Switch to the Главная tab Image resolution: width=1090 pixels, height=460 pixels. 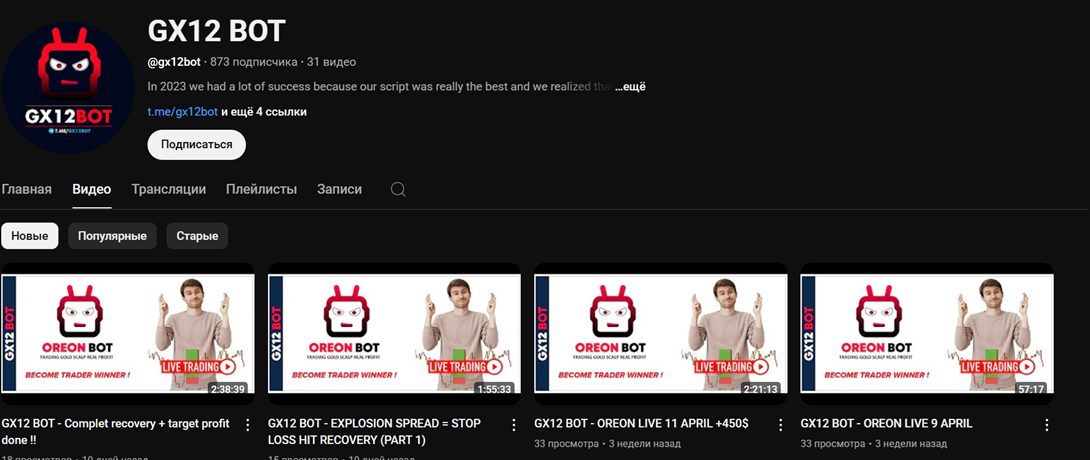[27, 189]
